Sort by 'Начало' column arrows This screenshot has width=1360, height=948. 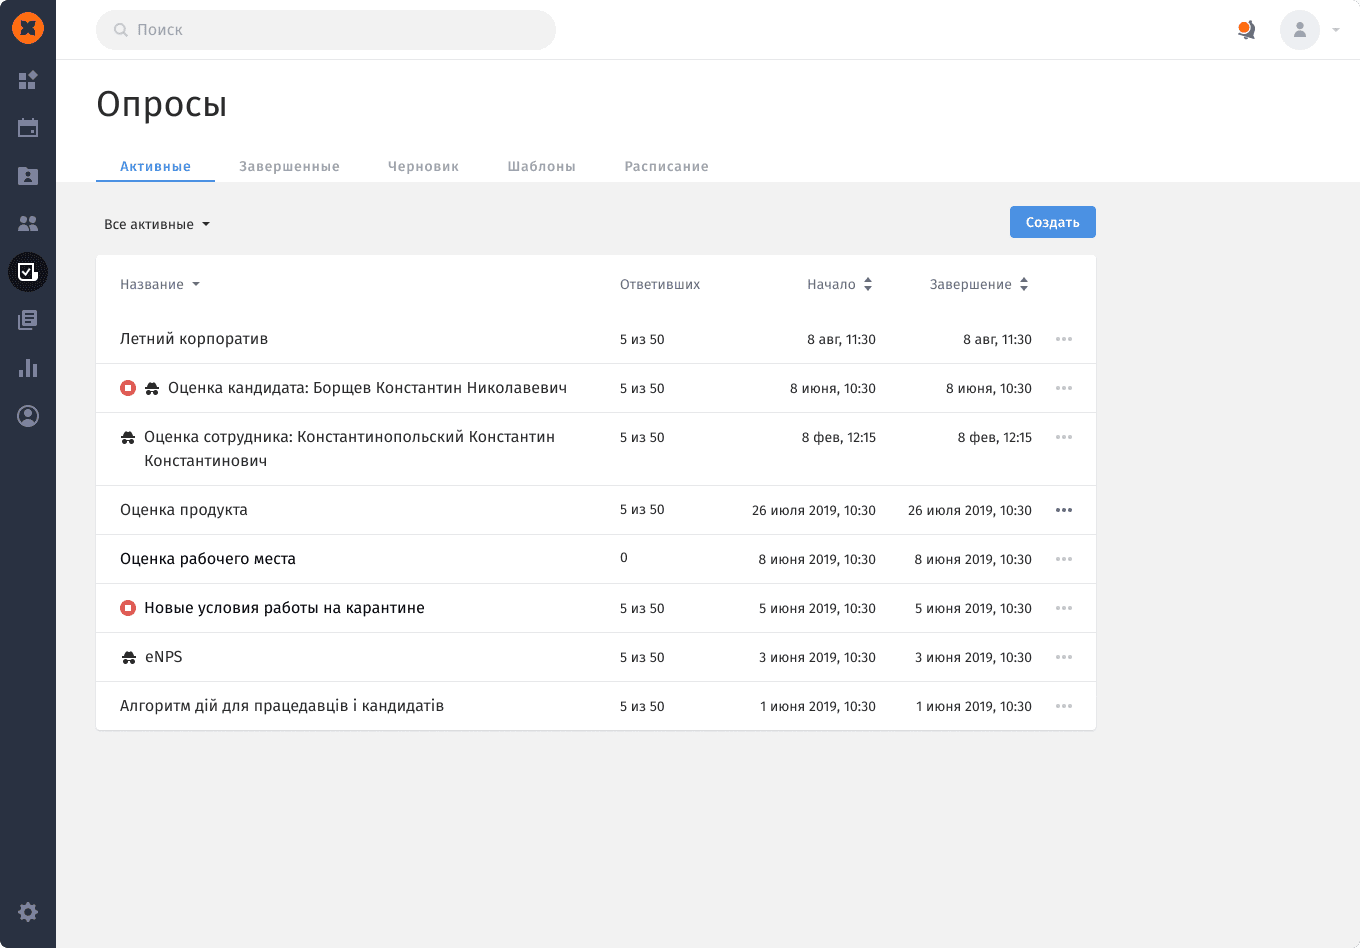pos(867,285)
